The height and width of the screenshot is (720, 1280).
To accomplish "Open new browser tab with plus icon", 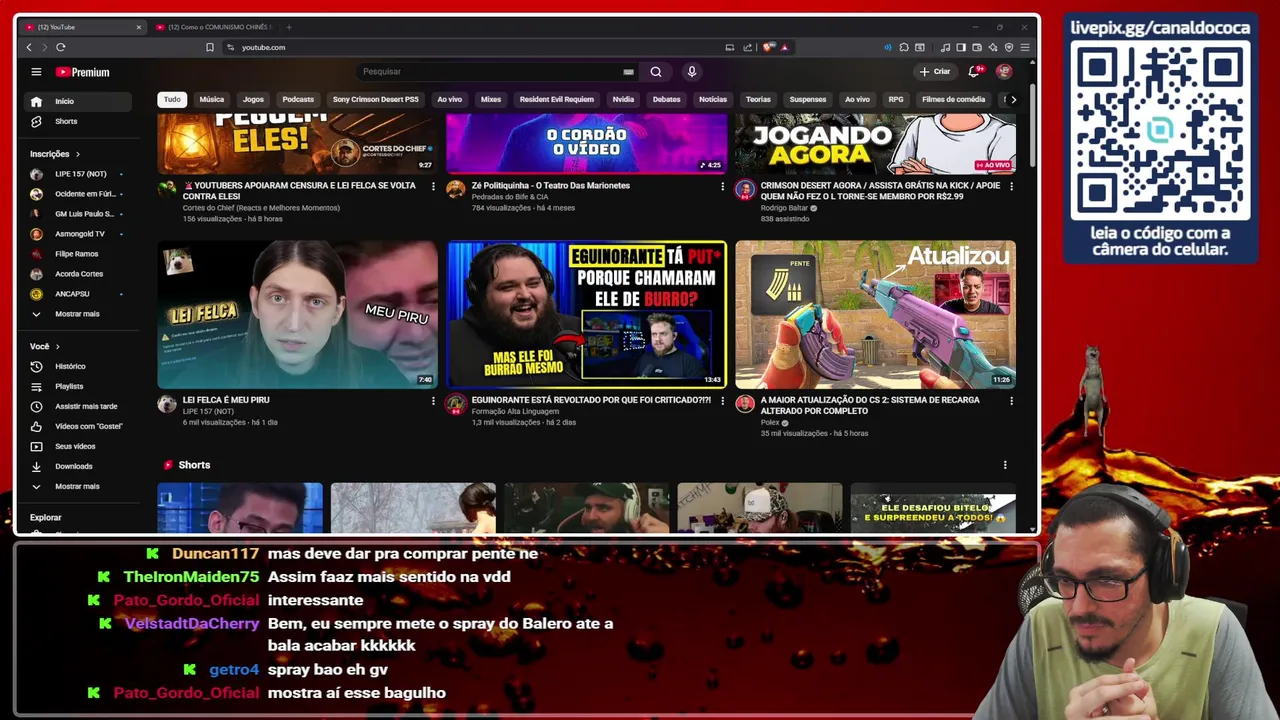I will click(289, 27).
